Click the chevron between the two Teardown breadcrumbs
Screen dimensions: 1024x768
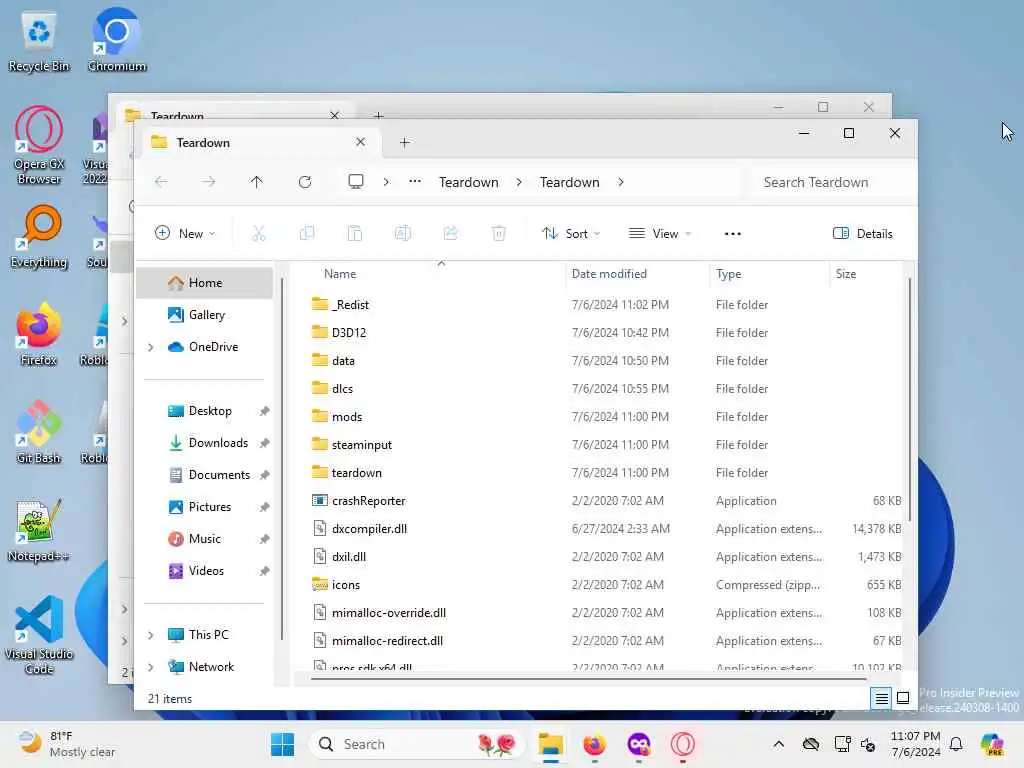[x=519, y=182]
